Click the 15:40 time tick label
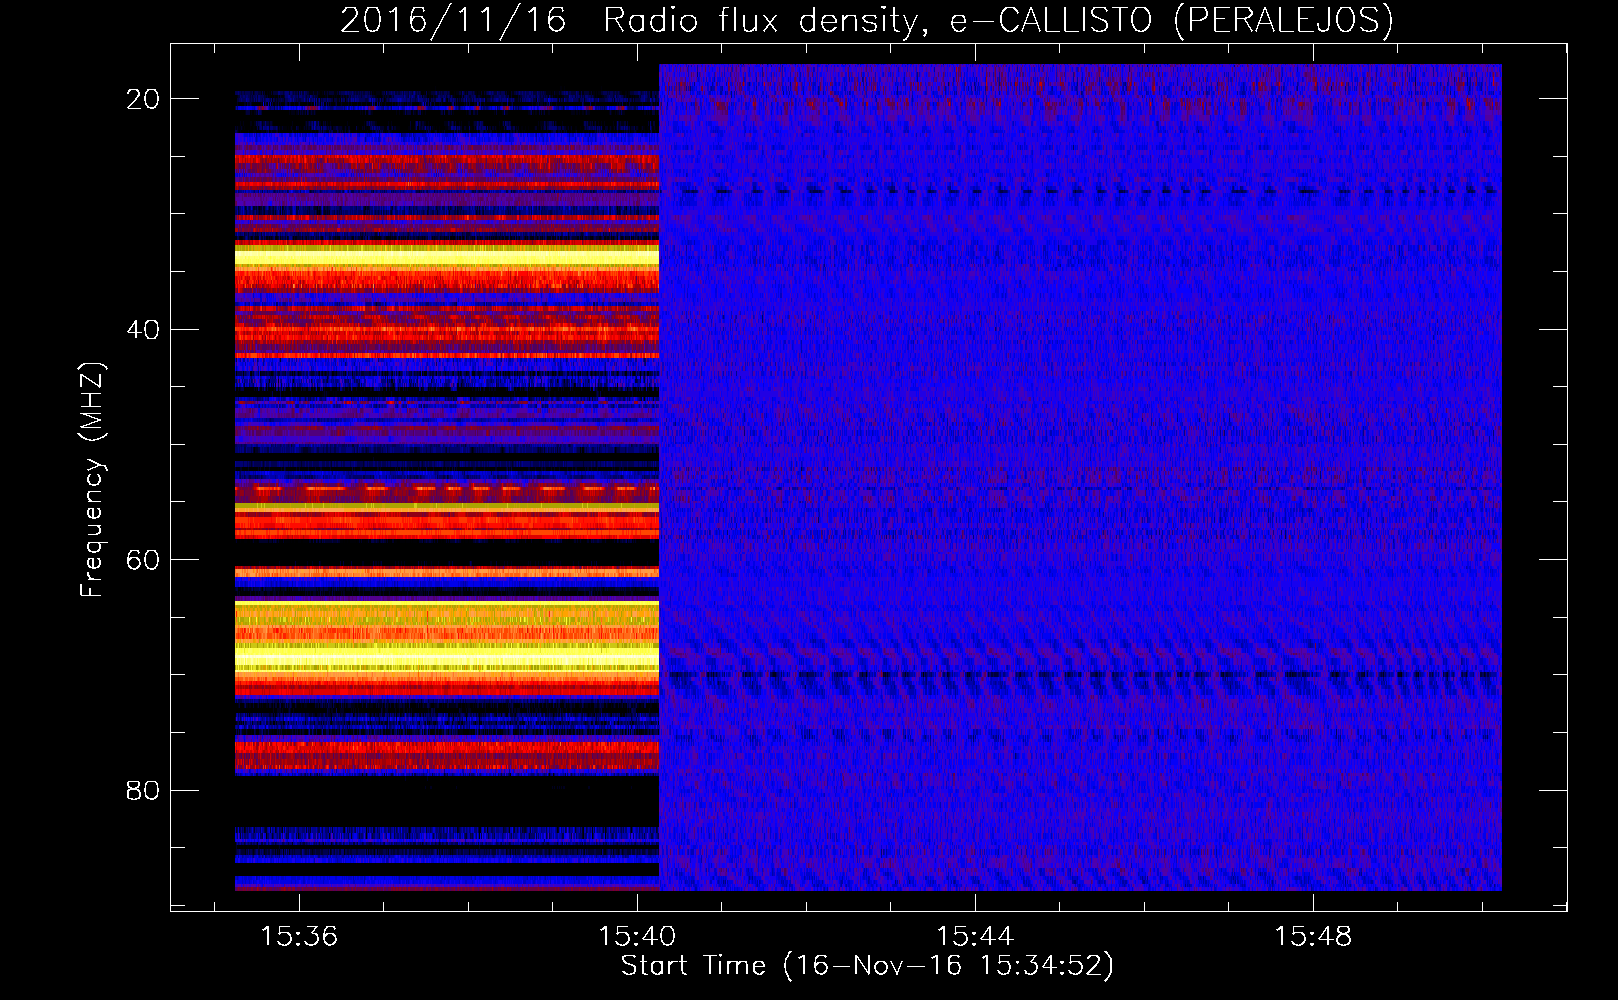This screenshot has height=1000, width=1618. (x=637, y=937)
